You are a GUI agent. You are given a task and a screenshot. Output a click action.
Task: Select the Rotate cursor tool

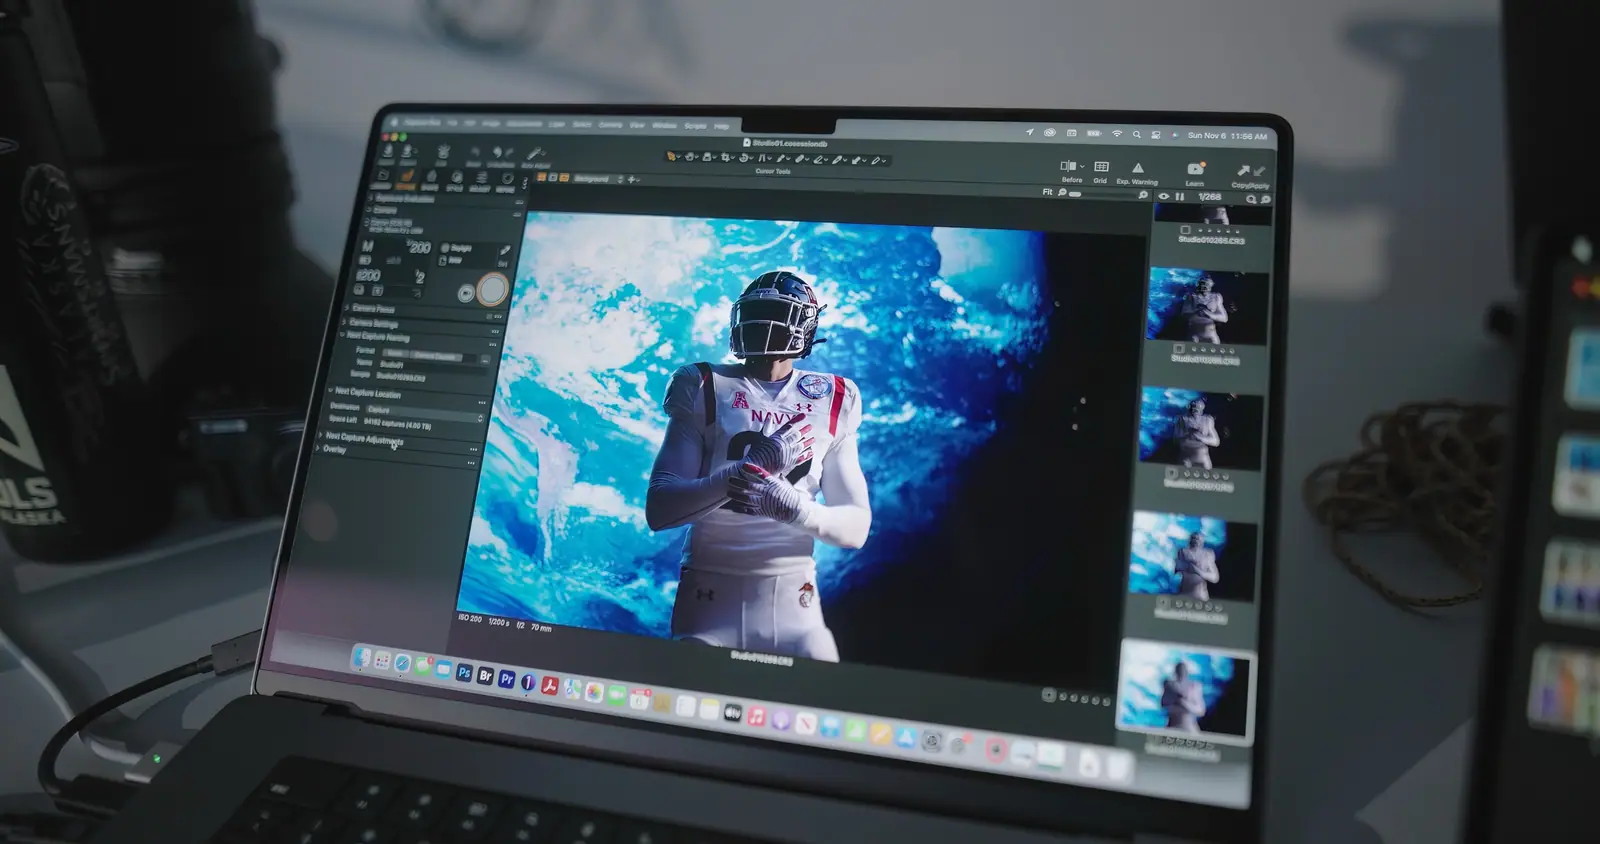click(x=744, y=158)
